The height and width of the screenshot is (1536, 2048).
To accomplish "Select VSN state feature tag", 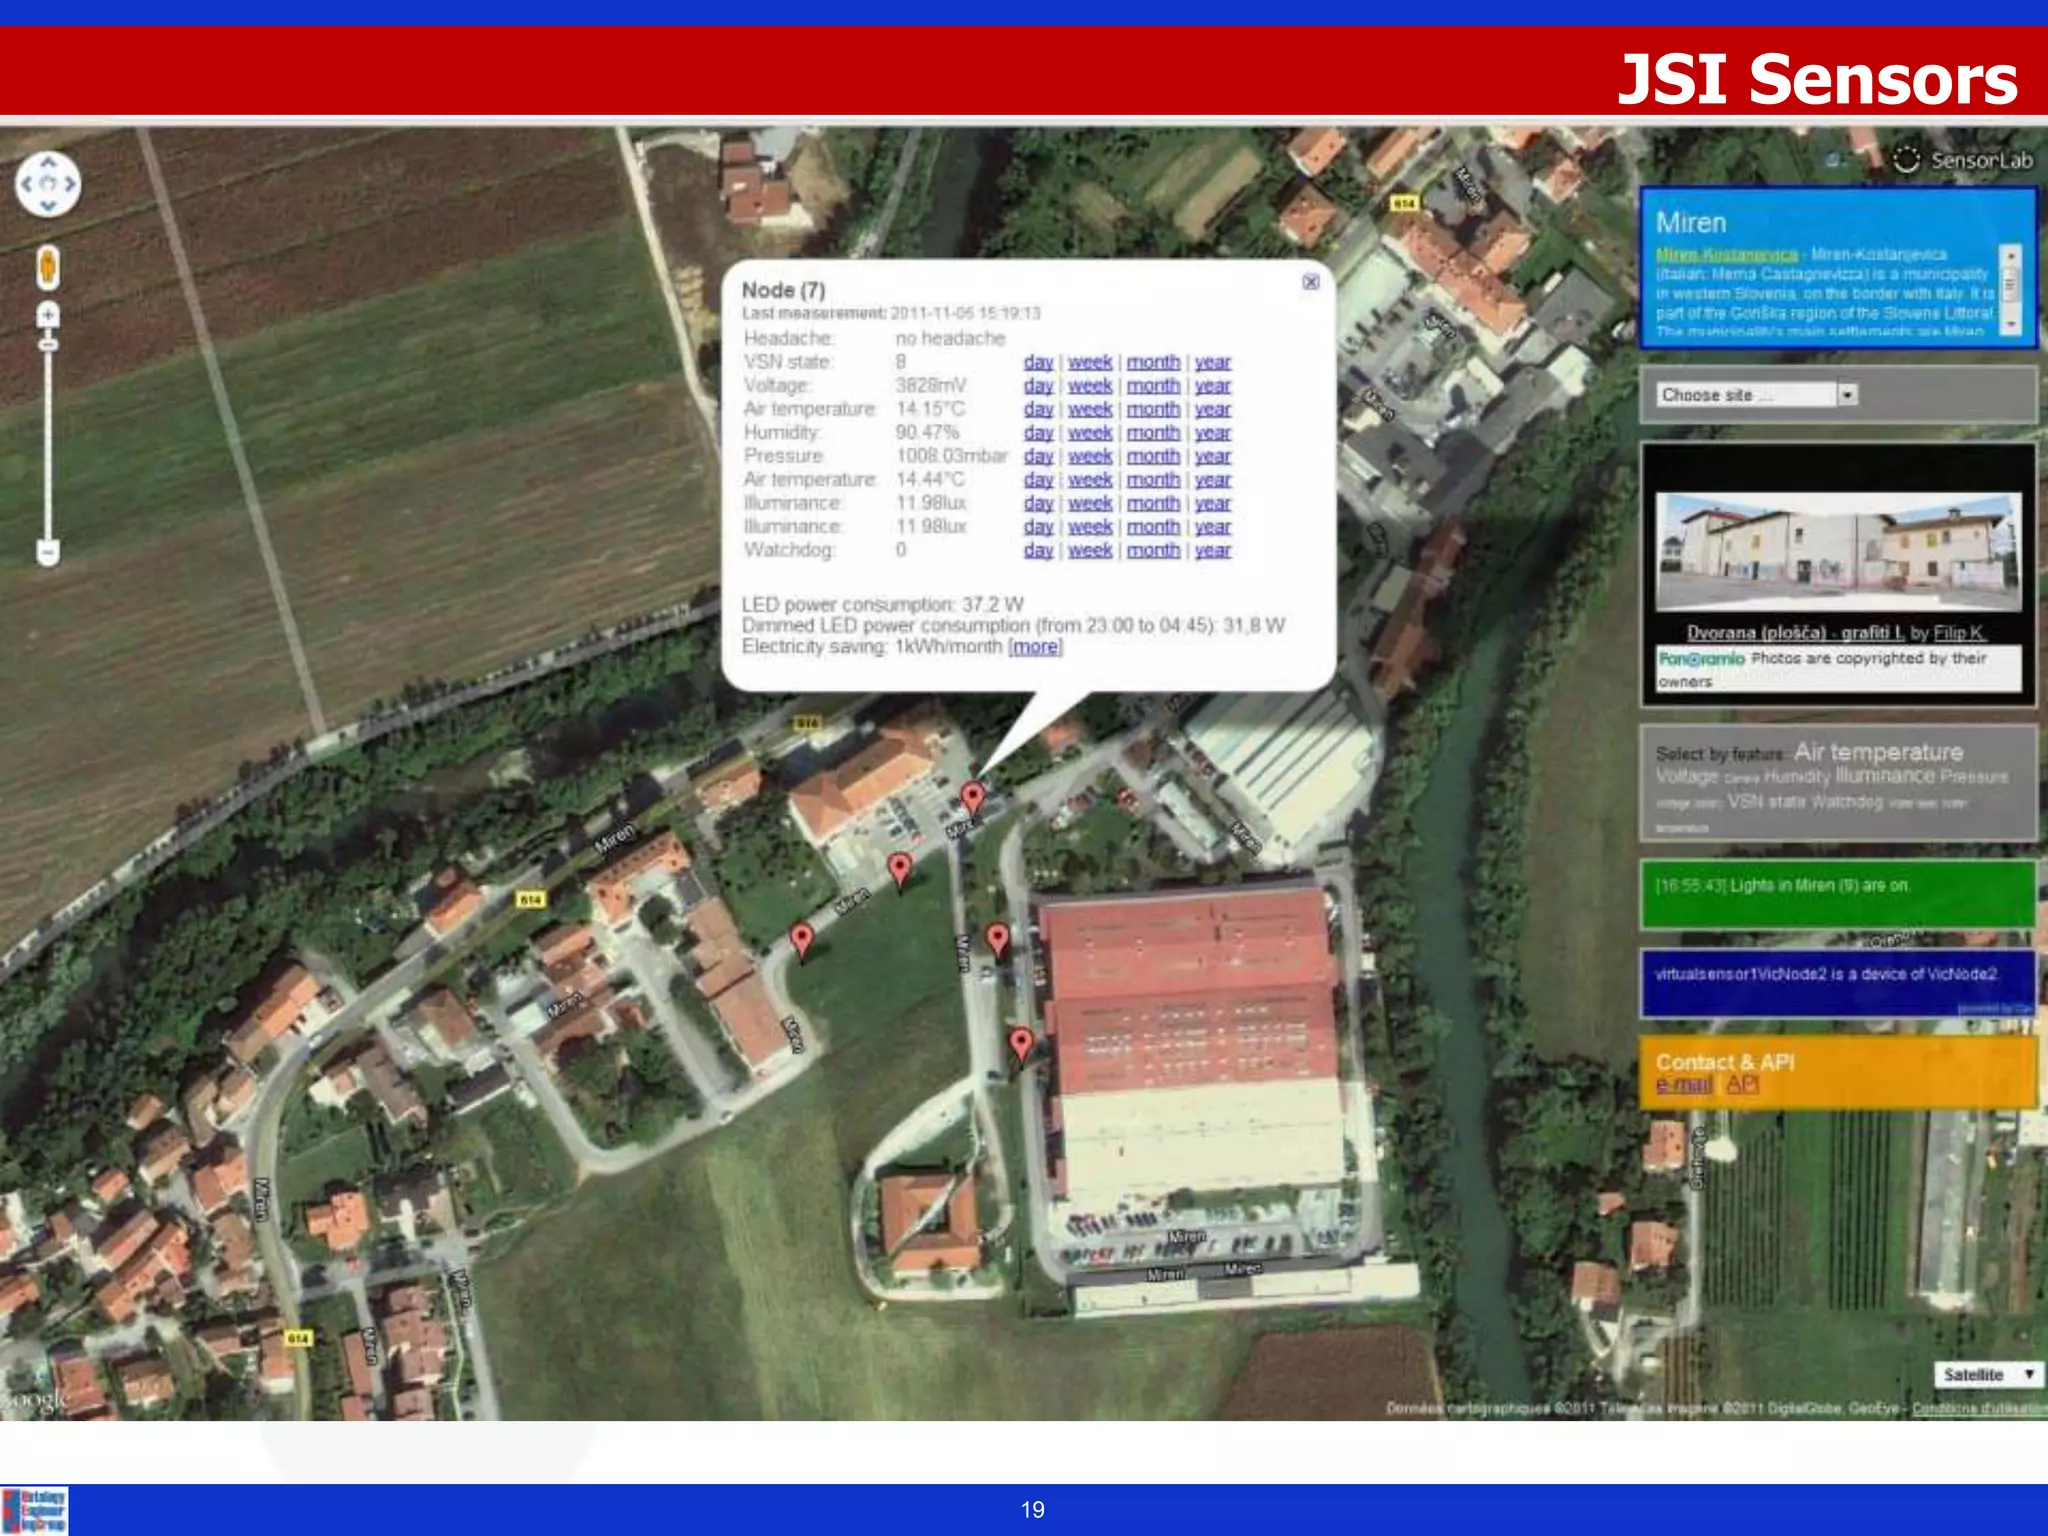I will [x=1767, y=801].
